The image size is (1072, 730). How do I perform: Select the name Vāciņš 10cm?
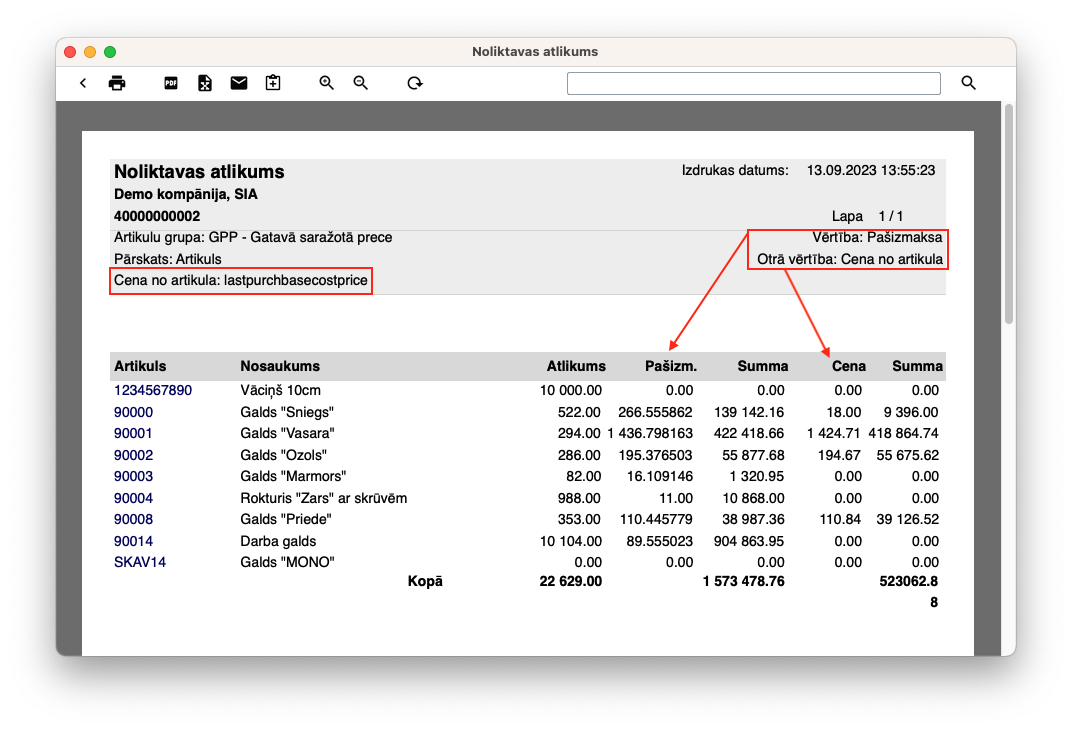pyautogui.click(x=280, y=390)
